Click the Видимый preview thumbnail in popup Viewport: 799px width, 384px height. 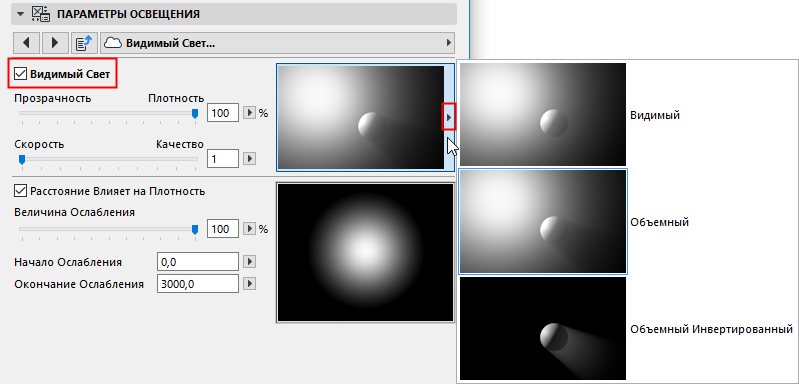tap(543, 114)
